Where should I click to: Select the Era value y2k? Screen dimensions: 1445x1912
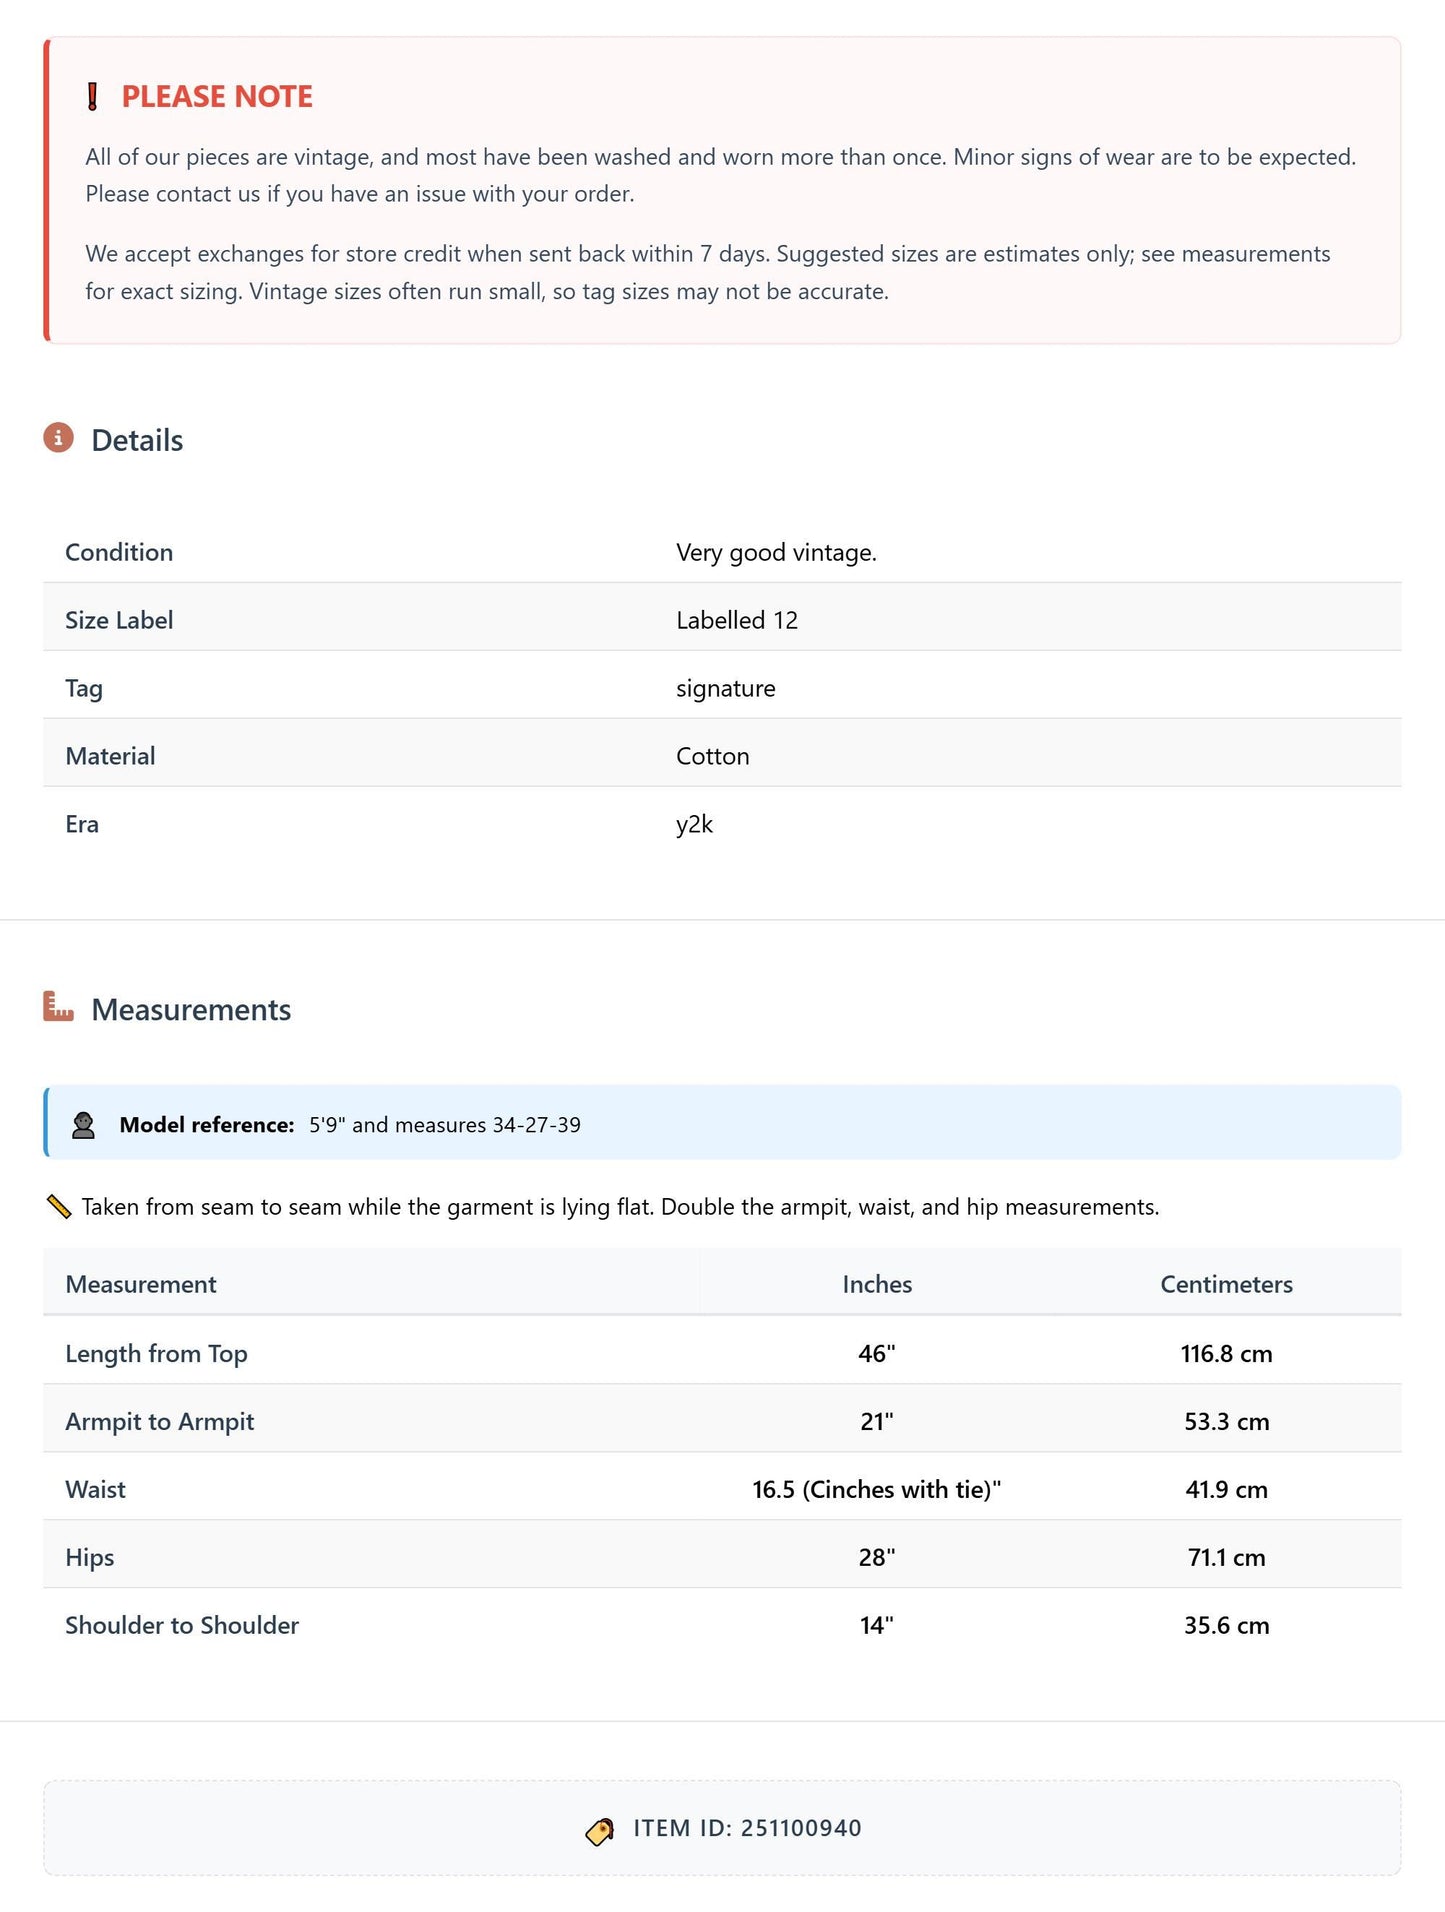694,824
